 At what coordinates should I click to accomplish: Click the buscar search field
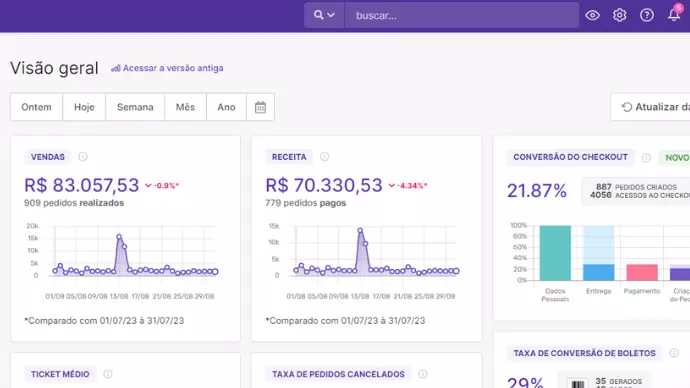(462, 15)
